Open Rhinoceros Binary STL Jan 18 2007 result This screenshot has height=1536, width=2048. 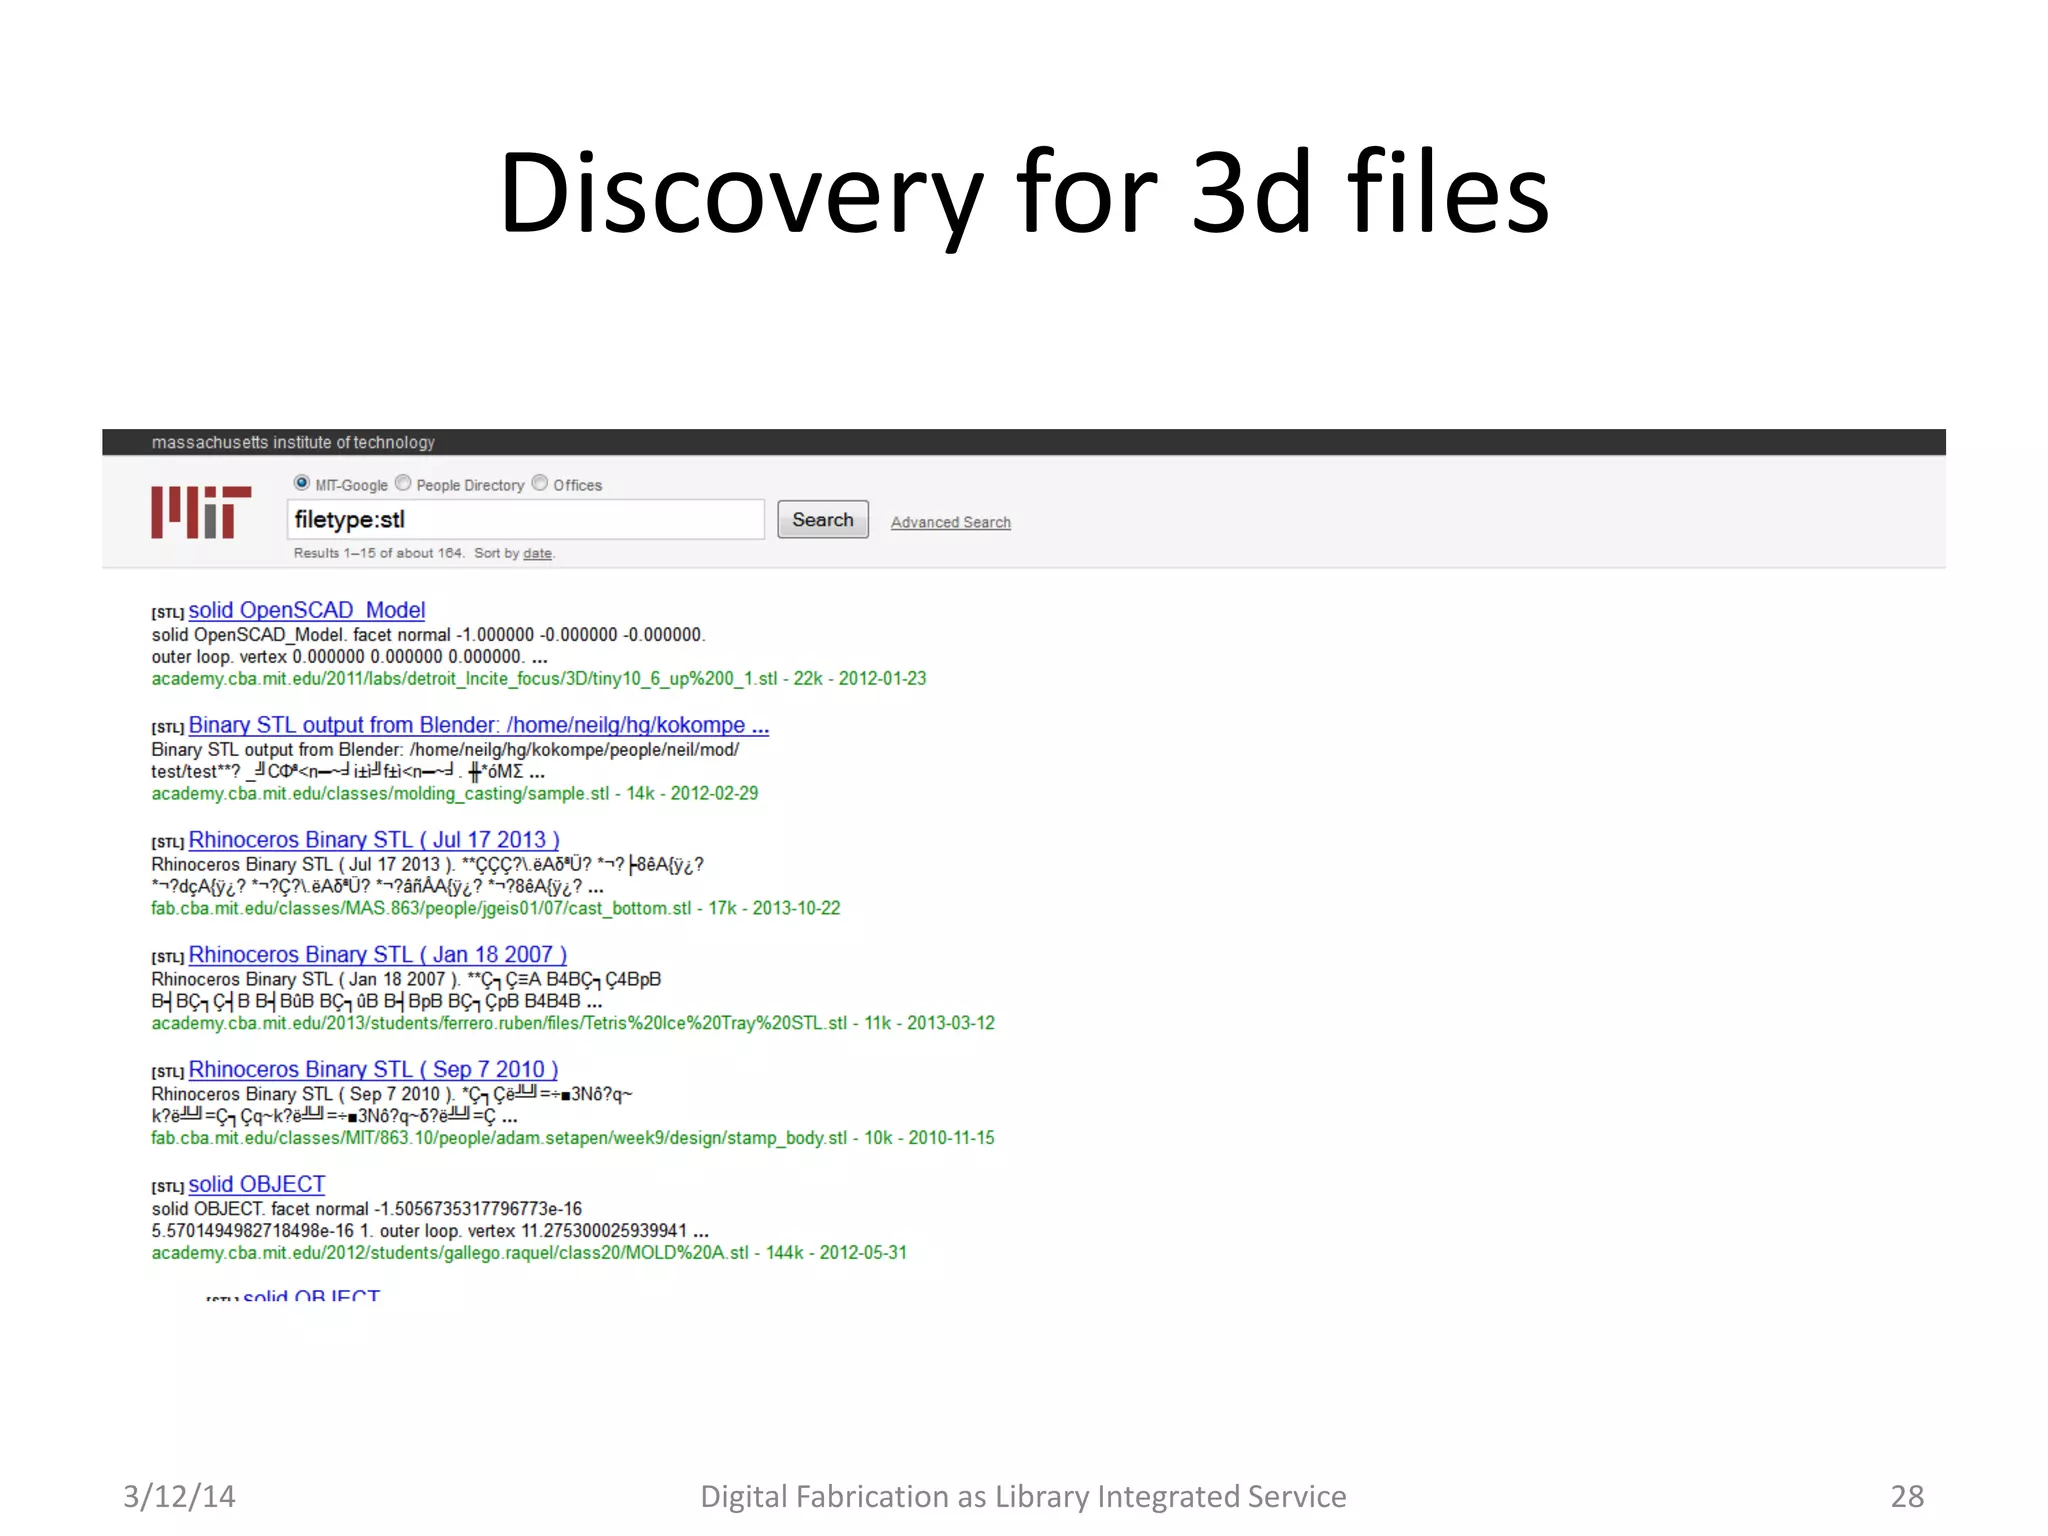click(378, 955)
